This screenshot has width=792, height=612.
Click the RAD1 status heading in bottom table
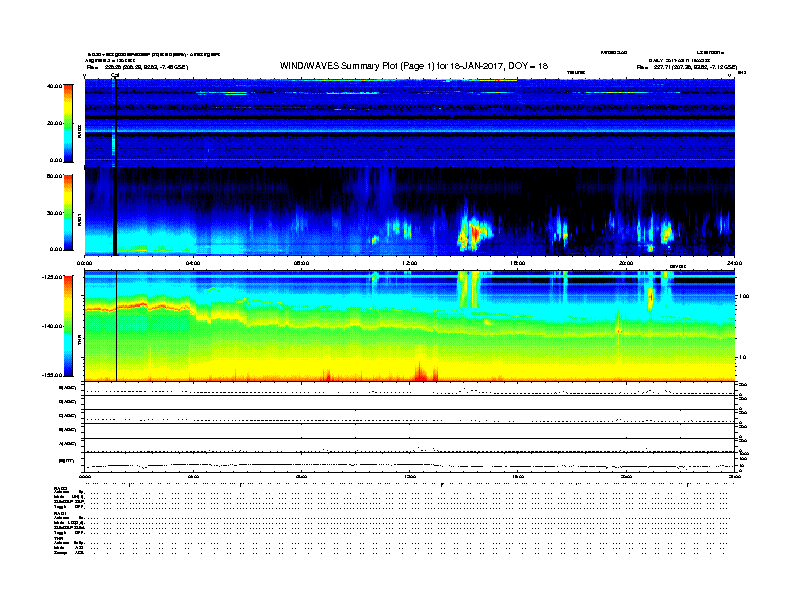pos(60,513)
